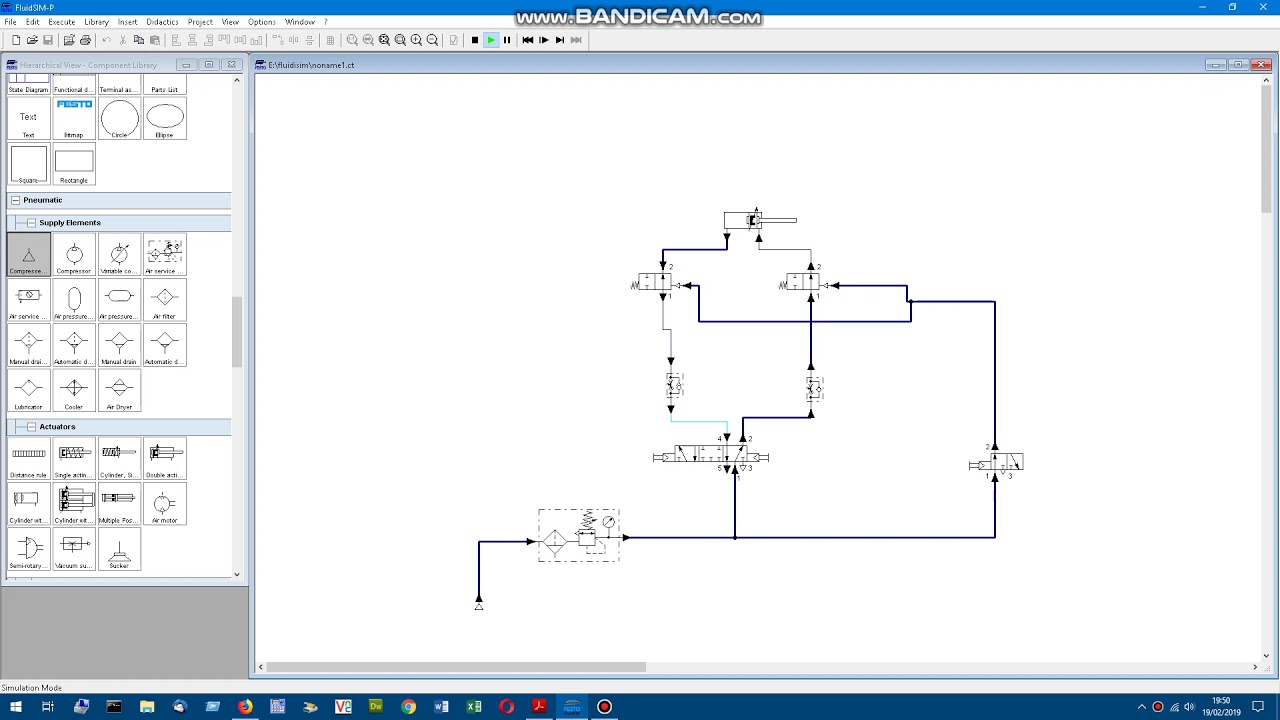Image resolution: width=1280 pixels, height=720 pixels.
Task: Select the Variable compressor component
Action: pos(119,256)
